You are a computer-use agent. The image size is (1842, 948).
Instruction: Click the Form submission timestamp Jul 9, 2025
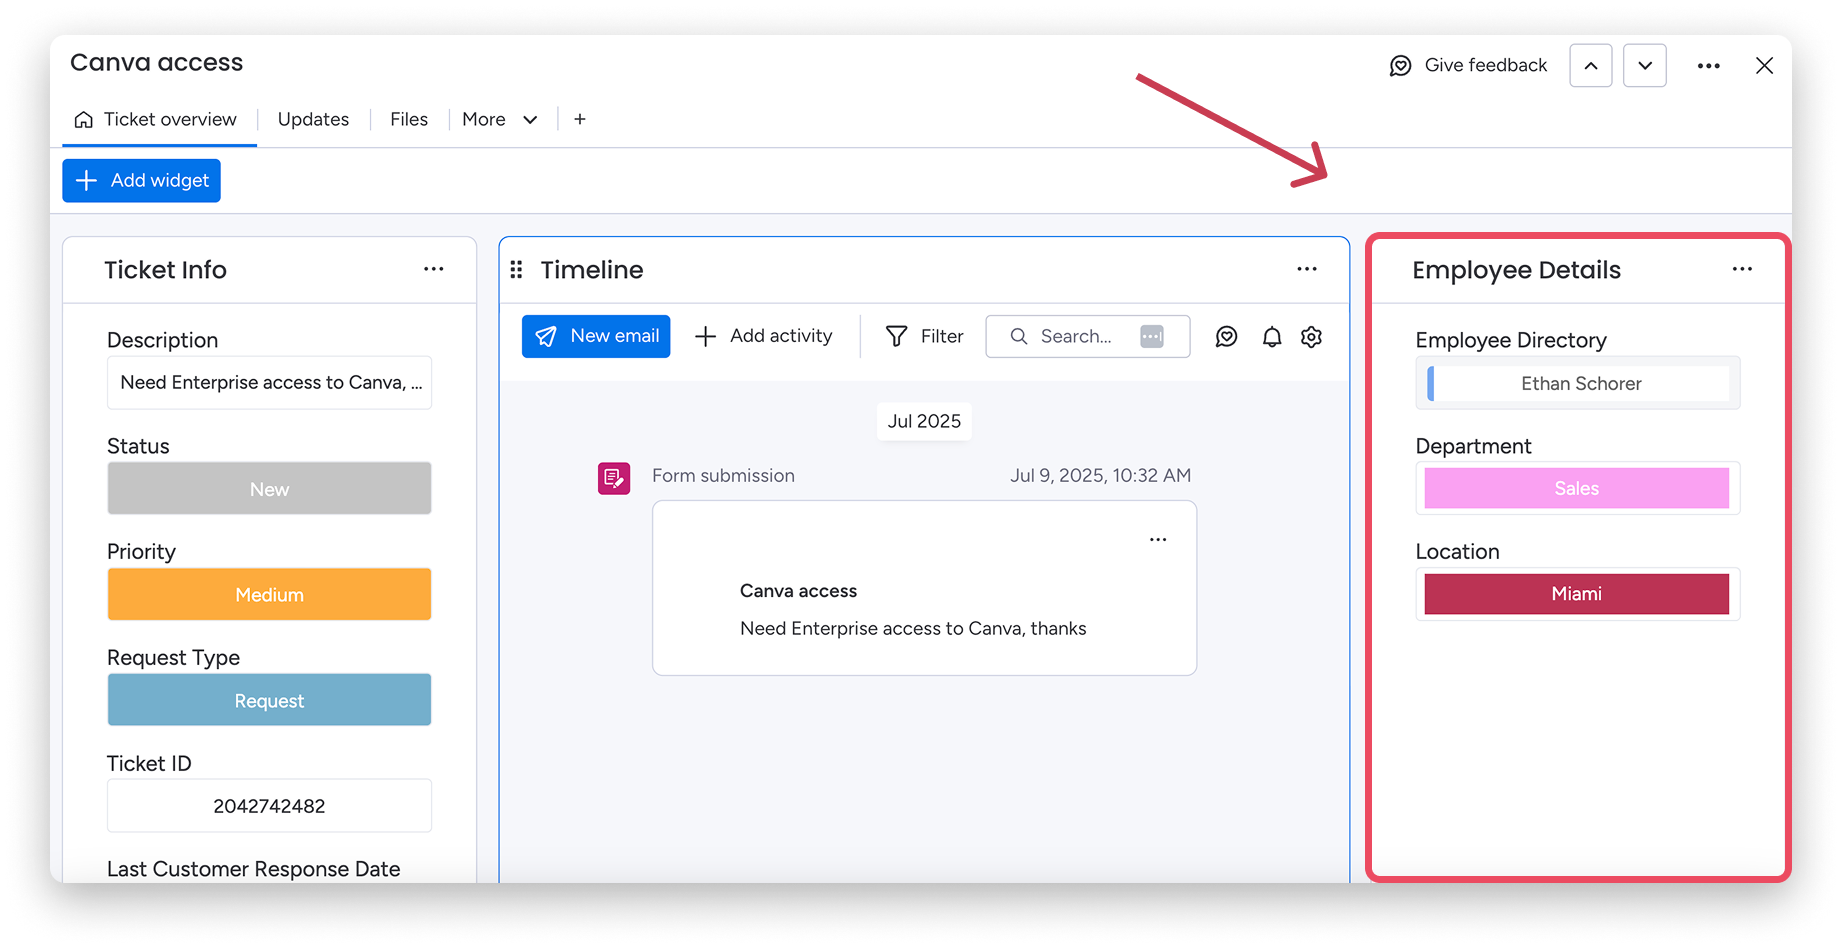click(x=1100, y=476)
